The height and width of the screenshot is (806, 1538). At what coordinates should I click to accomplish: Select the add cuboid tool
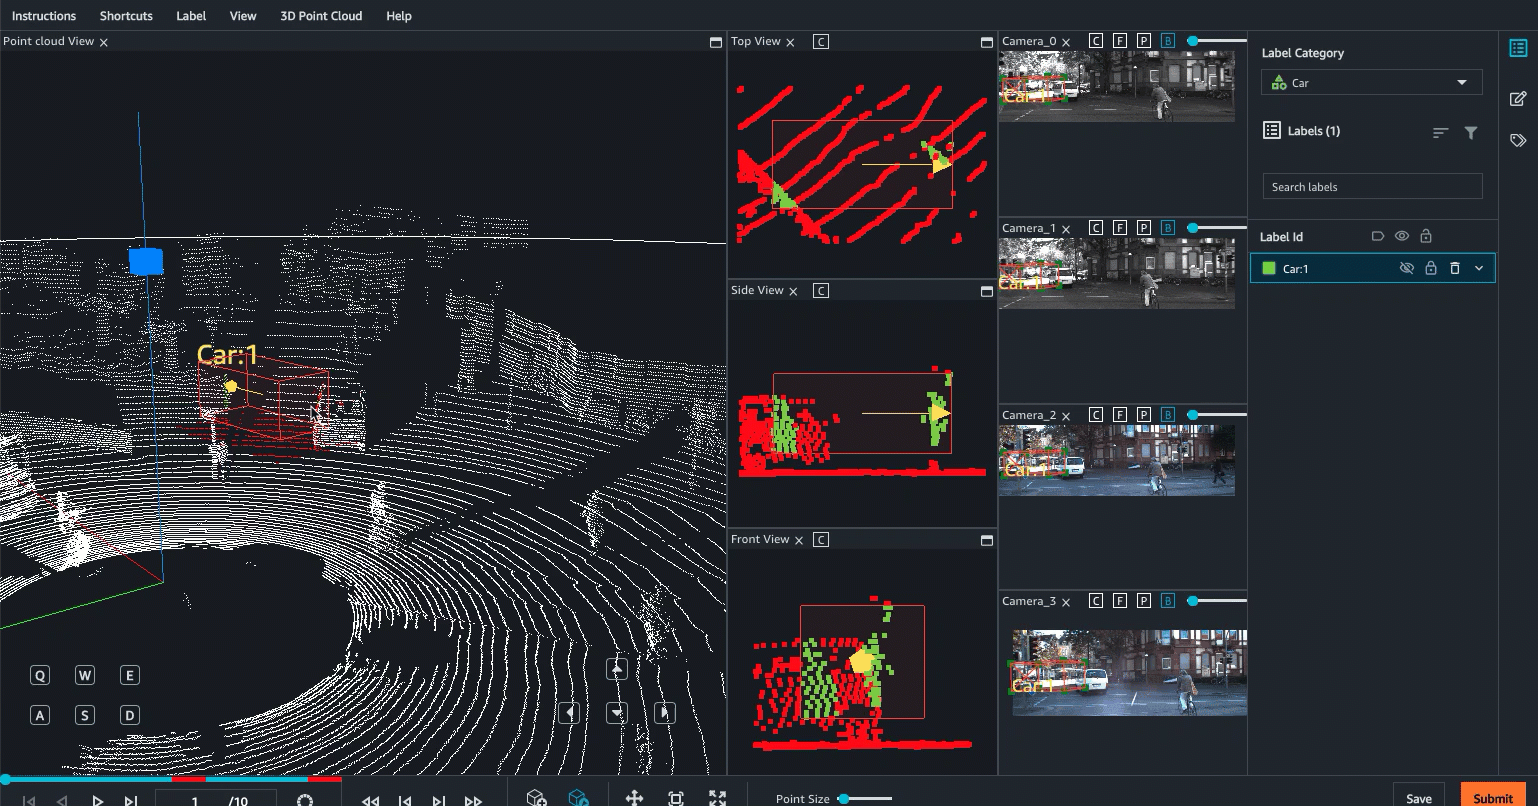point(537,798)
